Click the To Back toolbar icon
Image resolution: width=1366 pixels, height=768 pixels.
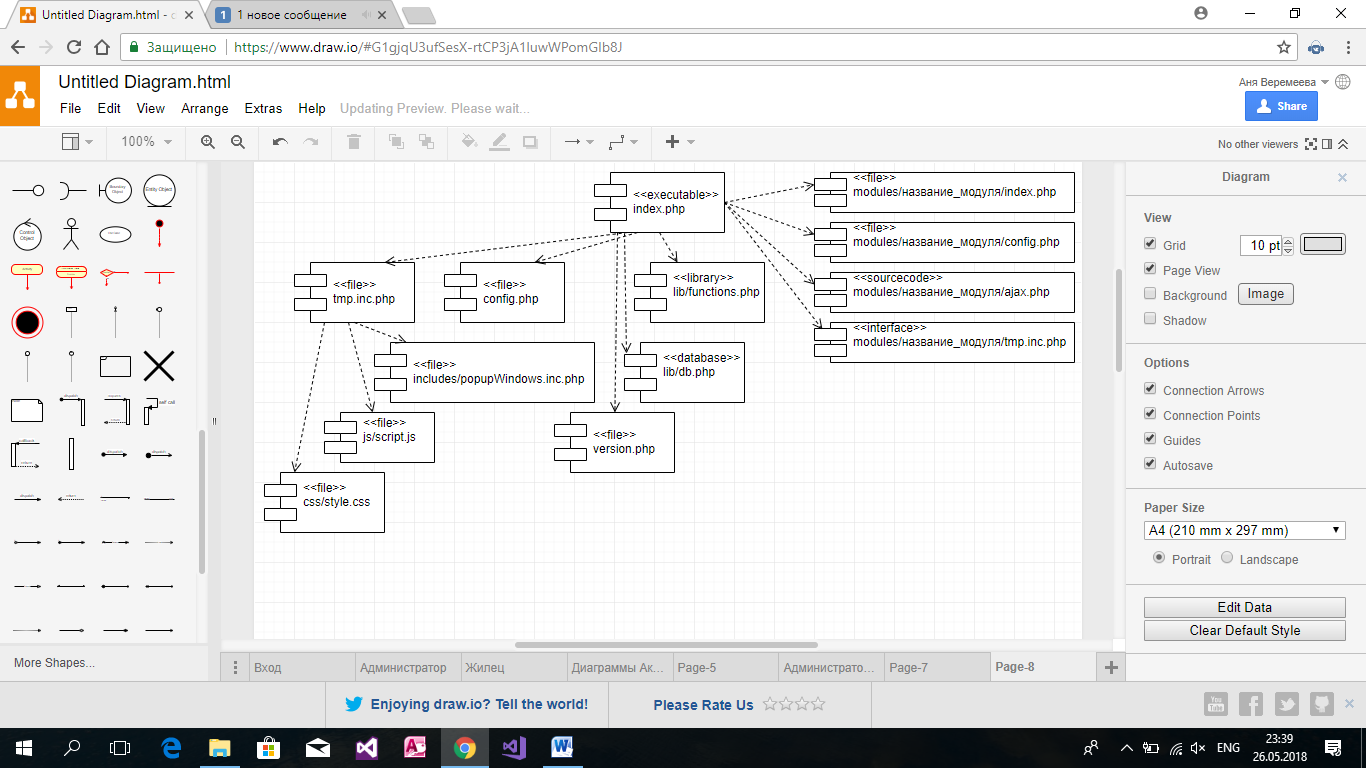[426, 142]
